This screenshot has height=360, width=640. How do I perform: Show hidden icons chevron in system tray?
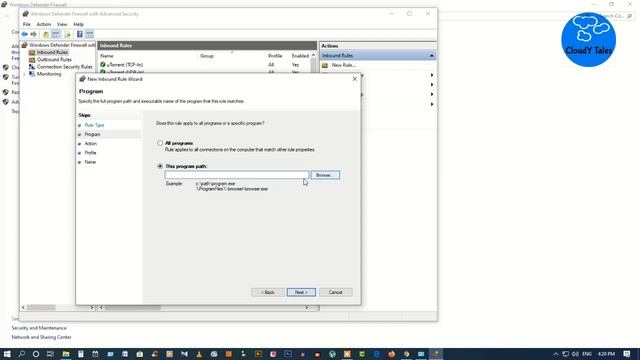[556, 354]
